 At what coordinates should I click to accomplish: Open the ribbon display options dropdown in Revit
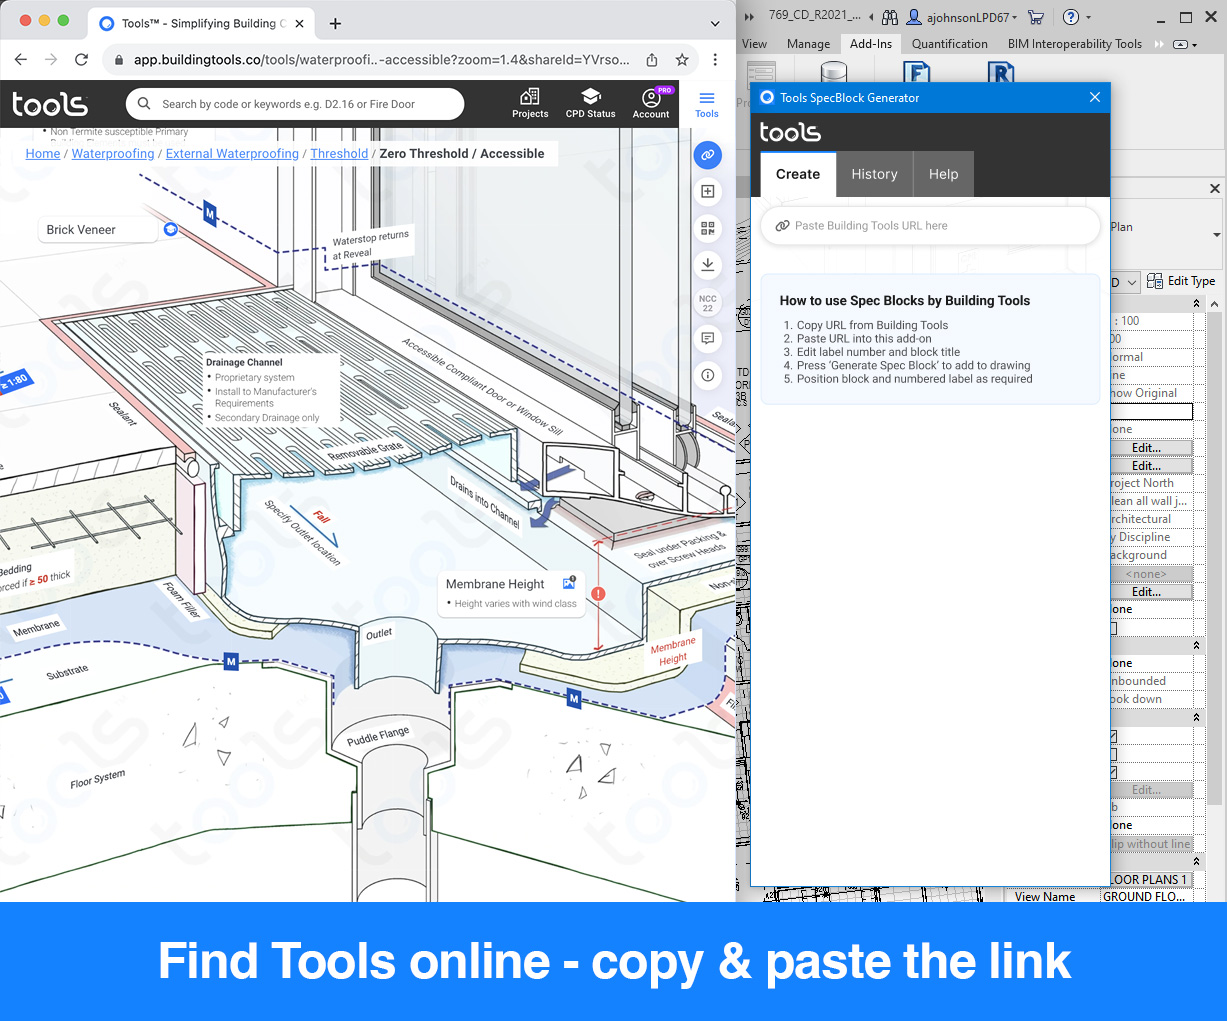pyautogui.click(x=1185, y=44)
